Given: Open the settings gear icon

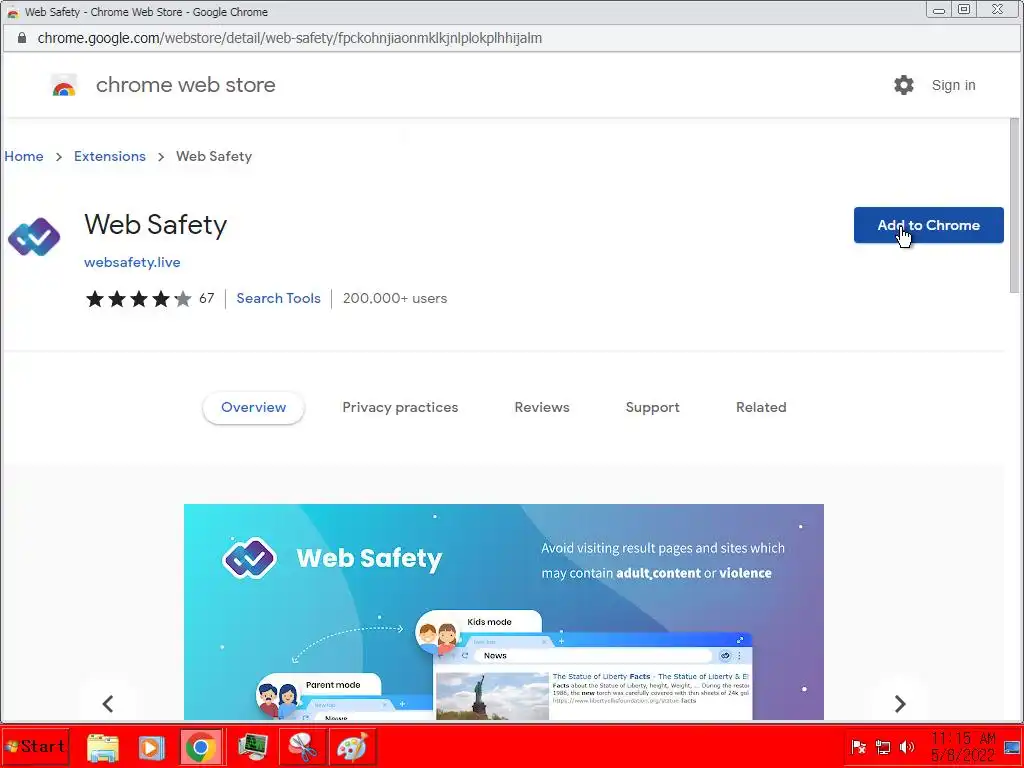Looking at the screenshot, I should click(904, 85).
